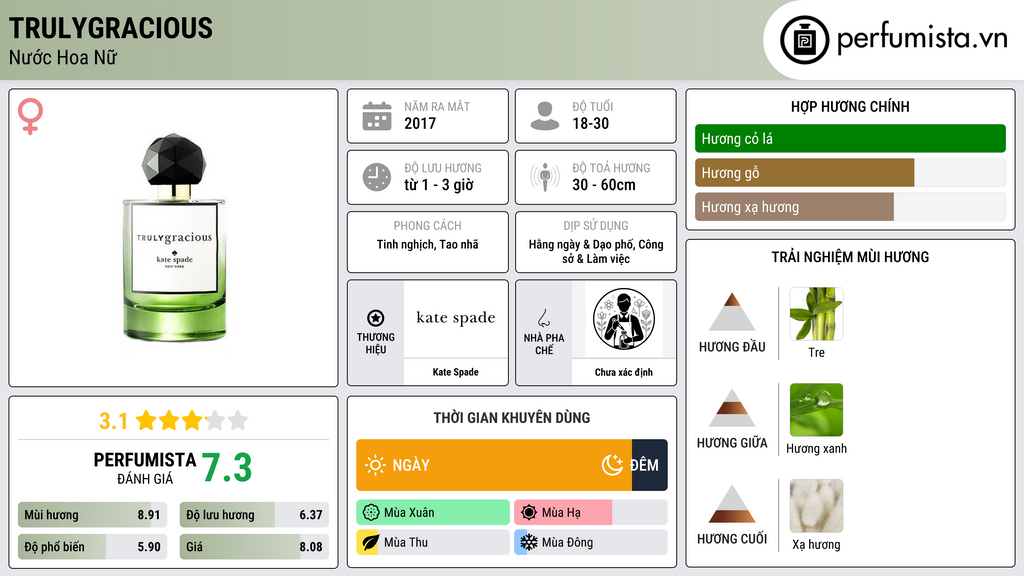
Task: Click the sillage value 30 - 60cm
Action: [604, 185]
